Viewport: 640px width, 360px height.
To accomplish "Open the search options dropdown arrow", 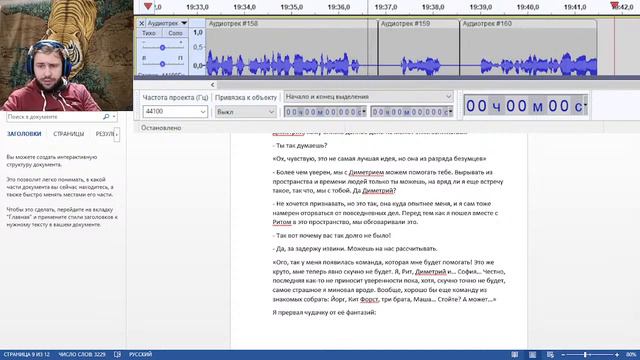I will tap(114, 117).
